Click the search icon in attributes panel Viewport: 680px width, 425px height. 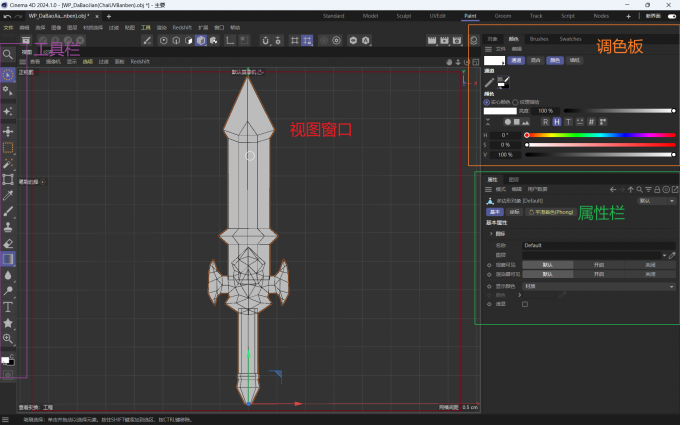(x=639, y=190)
